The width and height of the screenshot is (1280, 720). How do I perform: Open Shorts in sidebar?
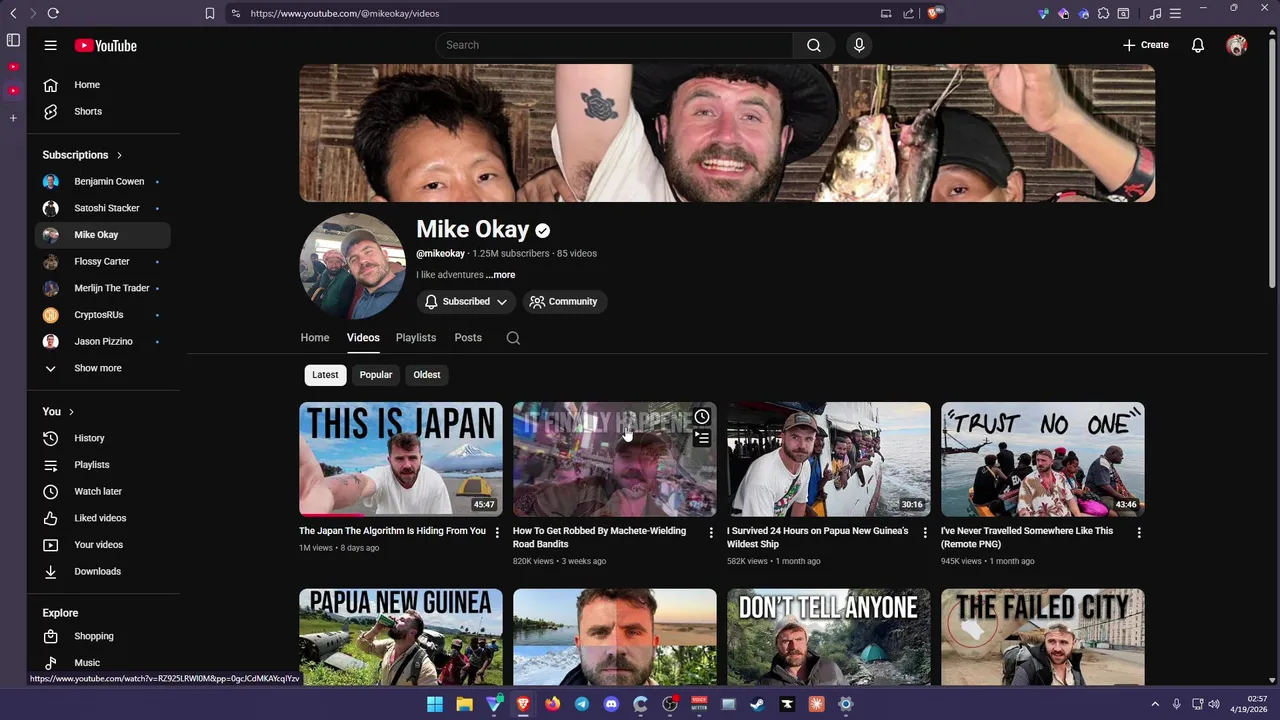point(103,111)
